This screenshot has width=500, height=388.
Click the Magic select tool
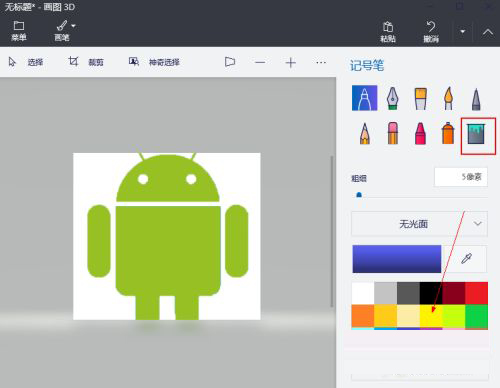(x=154, y=62)
